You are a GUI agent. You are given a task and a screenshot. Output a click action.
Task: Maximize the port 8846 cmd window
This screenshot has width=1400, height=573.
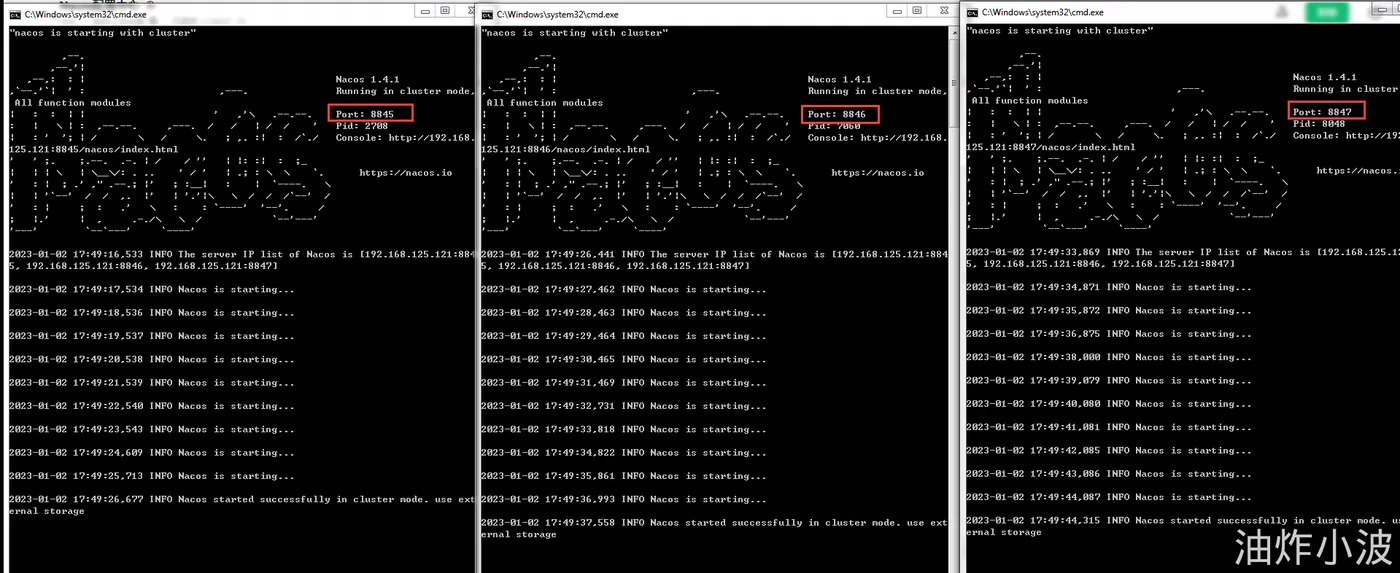(917, 11)
